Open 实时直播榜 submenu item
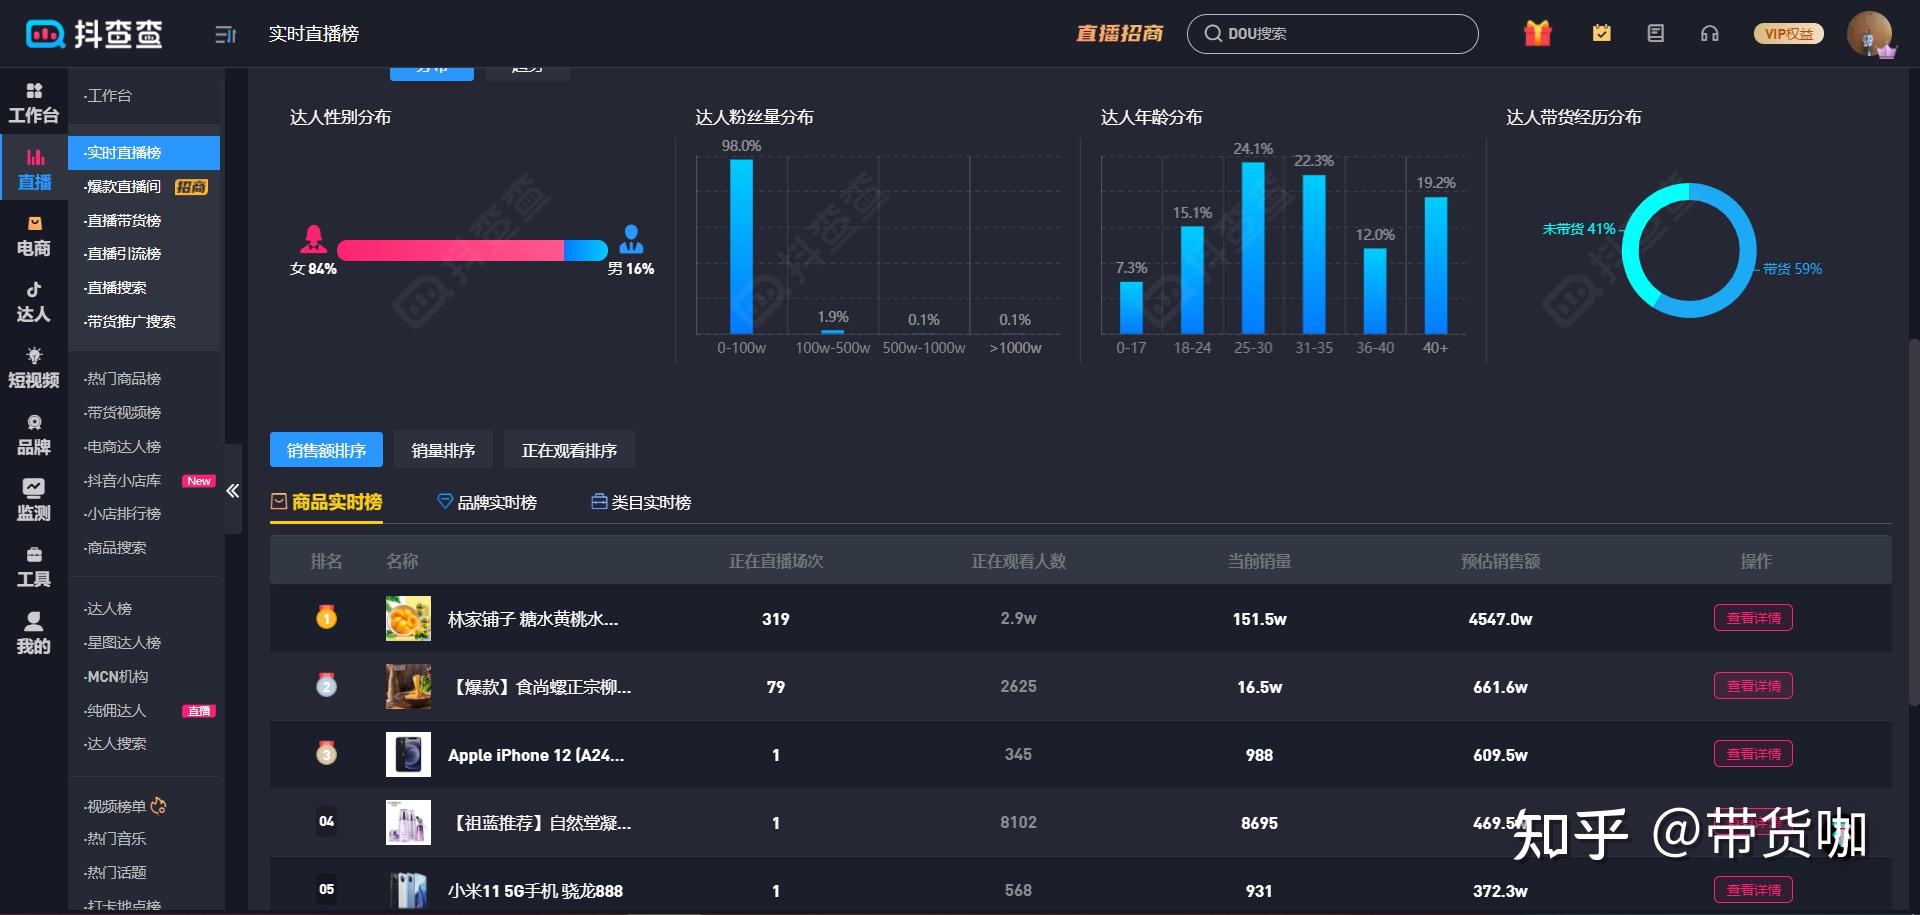Viewport: 1920px width, 915px height. tap(144, 152)
